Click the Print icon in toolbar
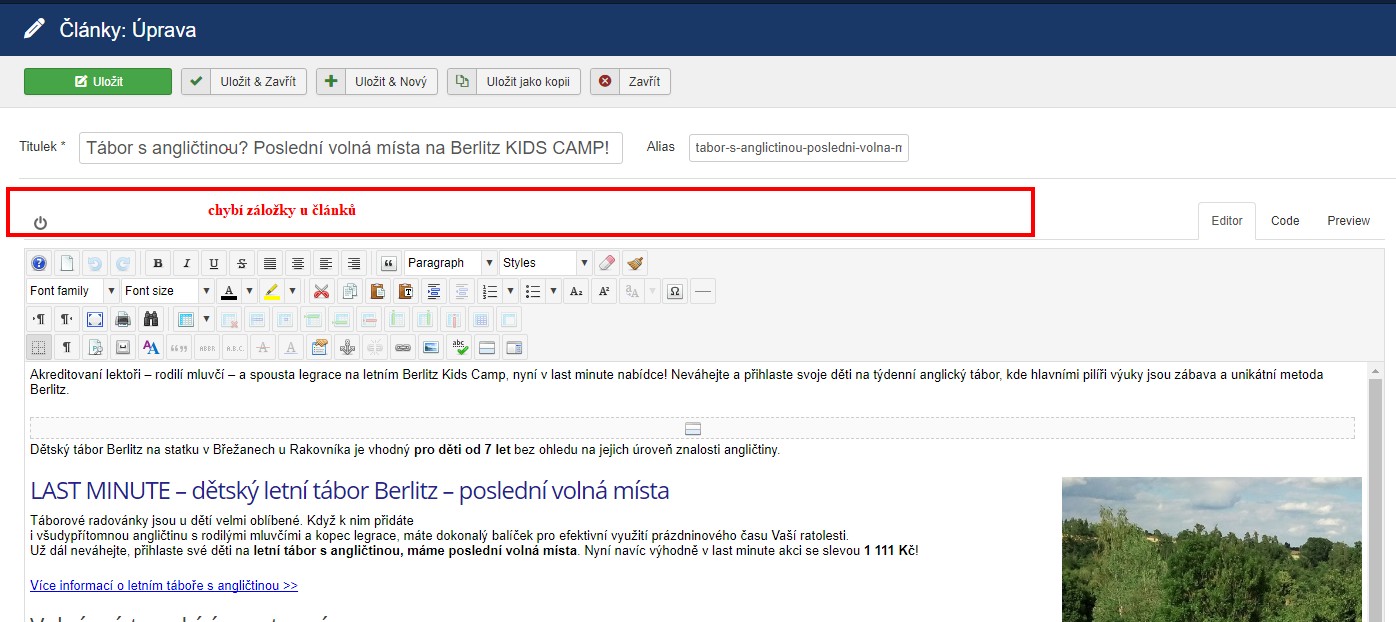The image size is (1396, 622). 123,320
